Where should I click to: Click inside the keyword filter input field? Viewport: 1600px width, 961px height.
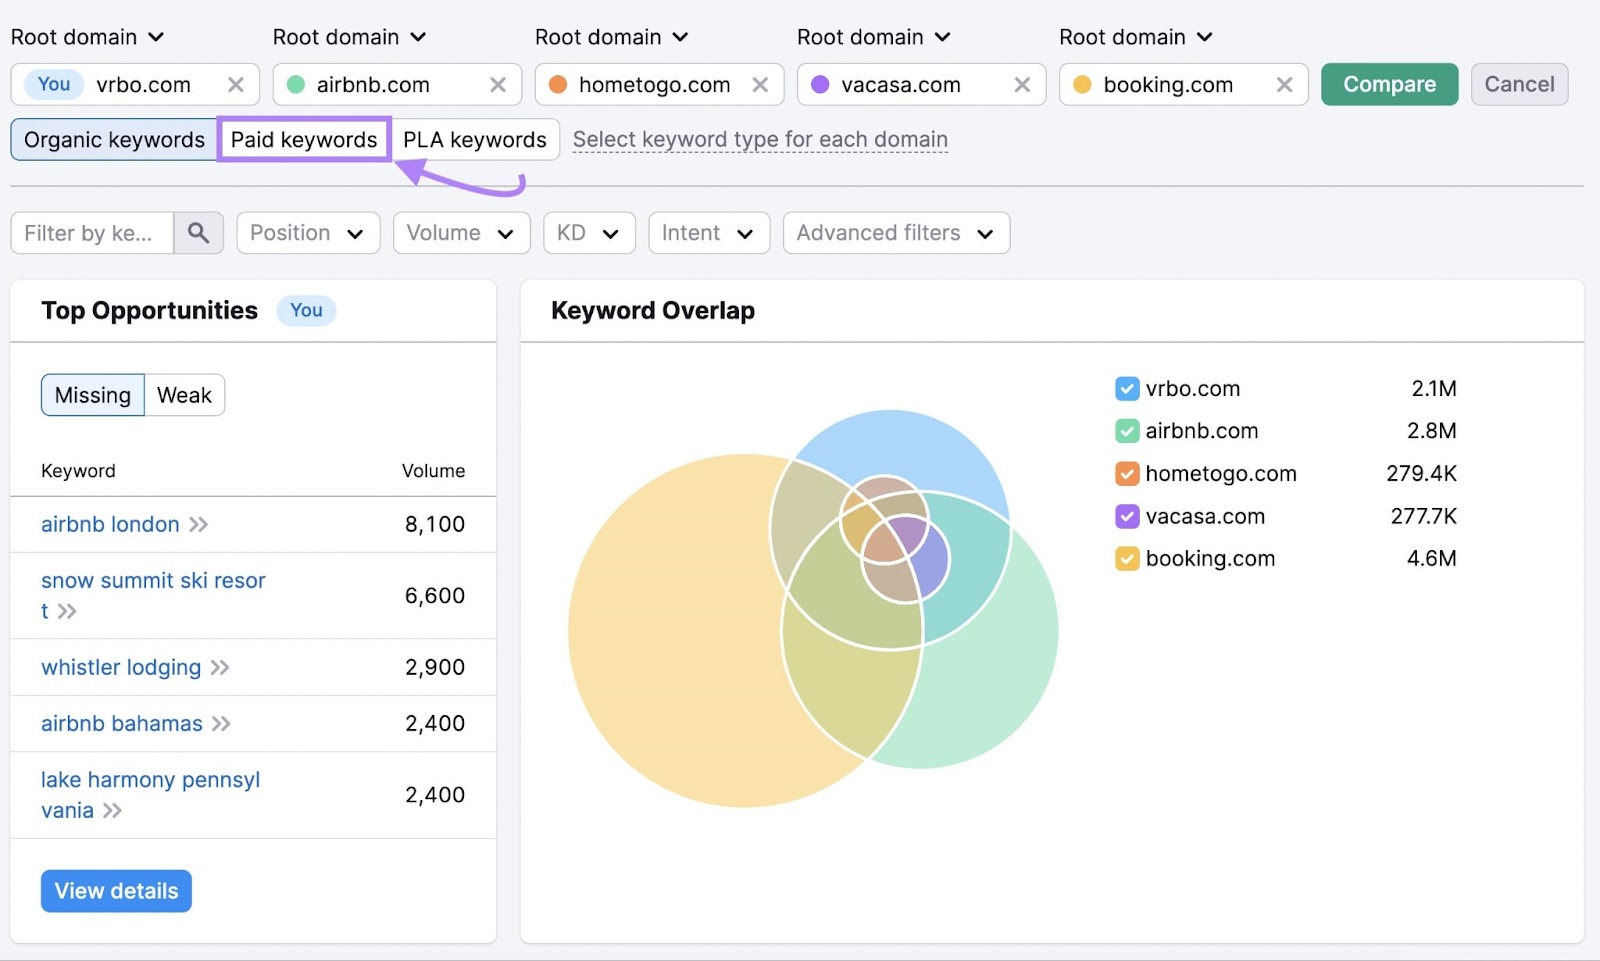tap(90, 233)
